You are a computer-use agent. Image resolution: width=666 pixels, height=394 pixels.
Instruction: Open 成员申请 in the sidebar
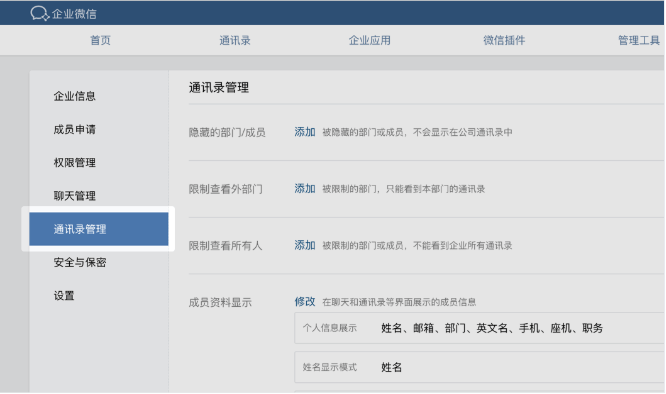pos(75,129)
